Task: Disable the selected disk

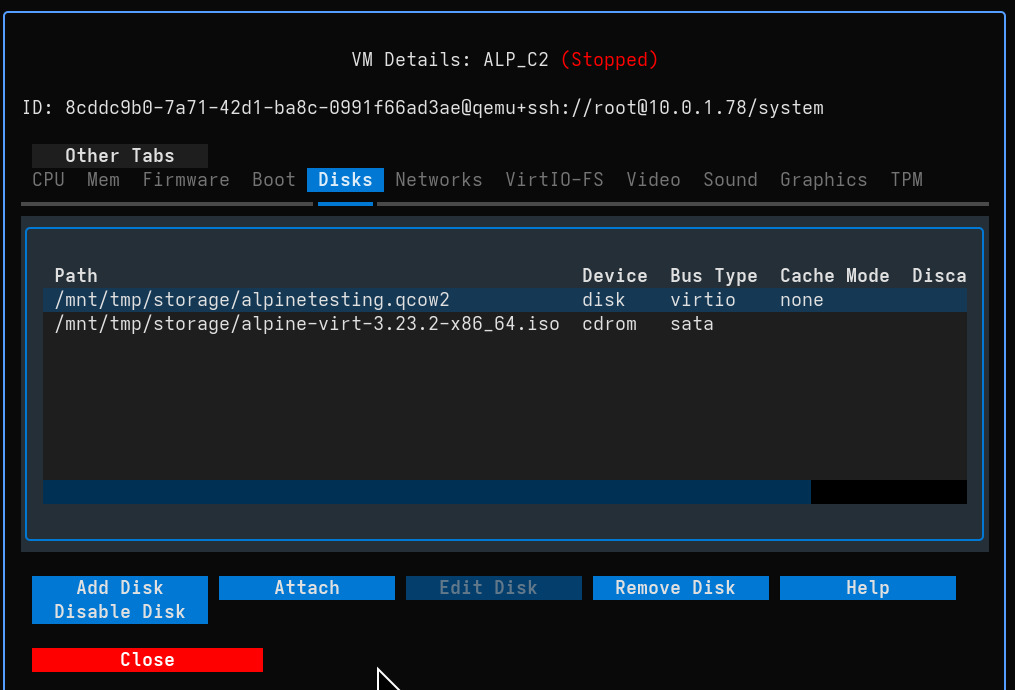Action: click(x=119, y=611)
